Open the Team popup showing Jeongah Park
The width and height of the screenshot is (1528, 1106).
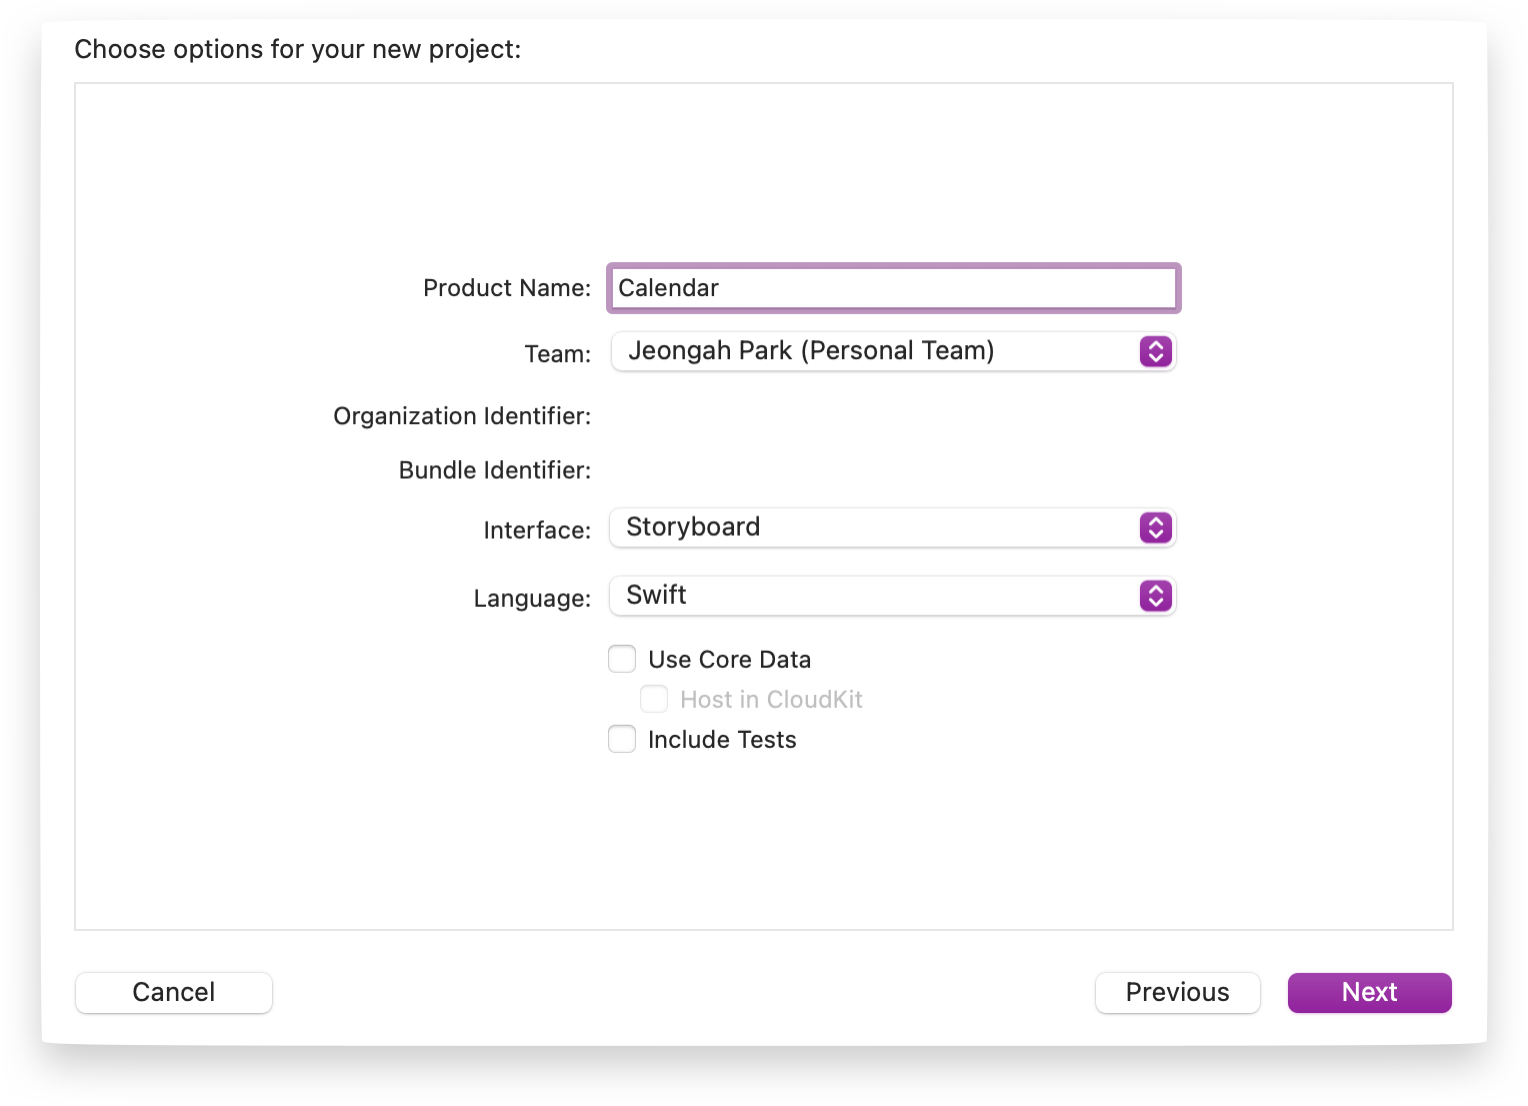click(893, 351)
